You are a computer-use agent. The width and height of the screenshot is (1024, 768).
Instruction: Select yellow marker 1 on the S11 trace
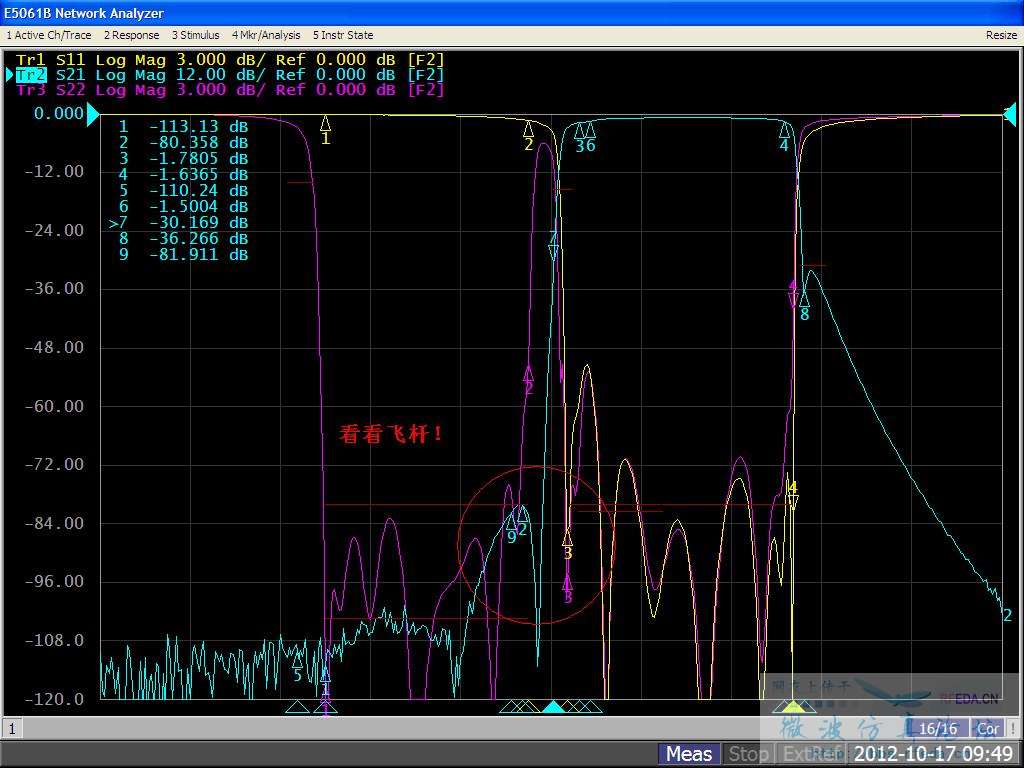325,129
